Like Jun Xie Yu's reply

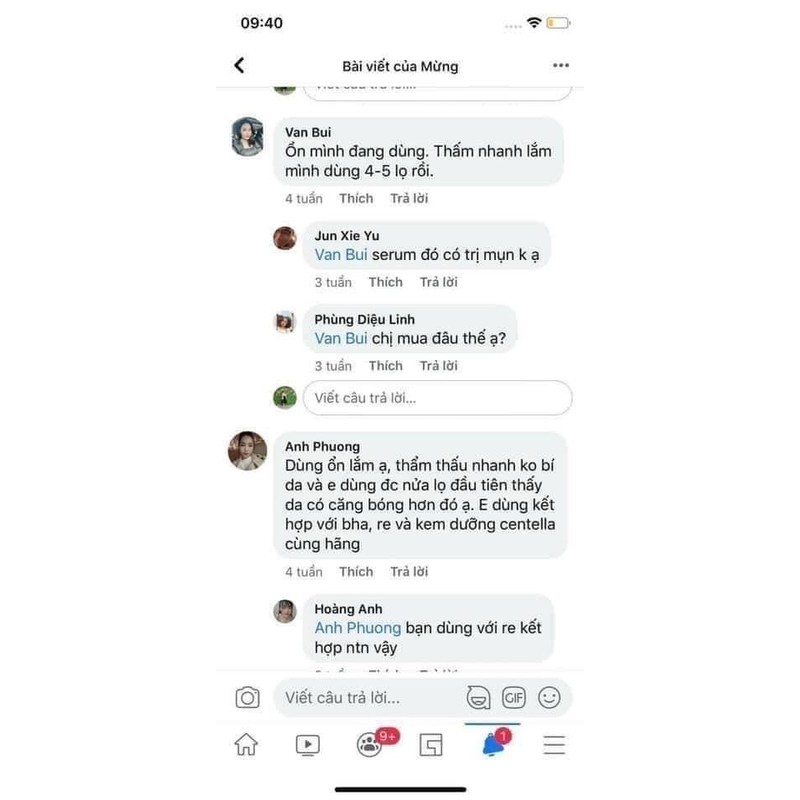point(386,282)
